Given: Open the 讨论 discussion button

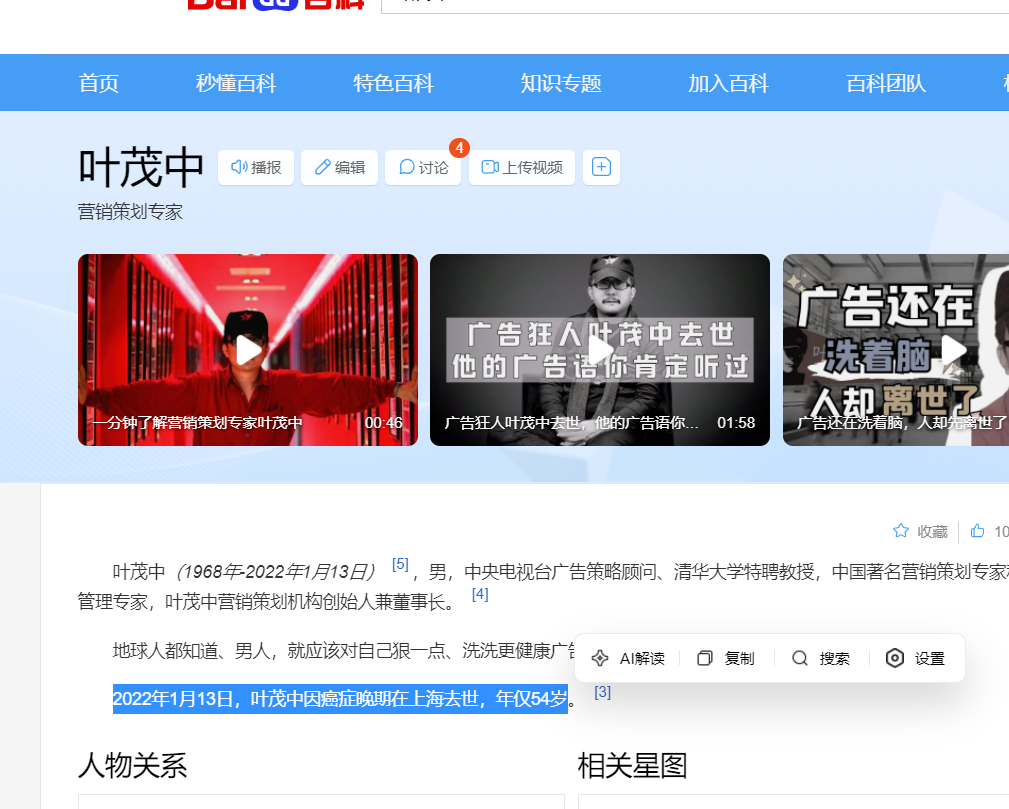Looking at the screenshot, I should pos(423,167).
